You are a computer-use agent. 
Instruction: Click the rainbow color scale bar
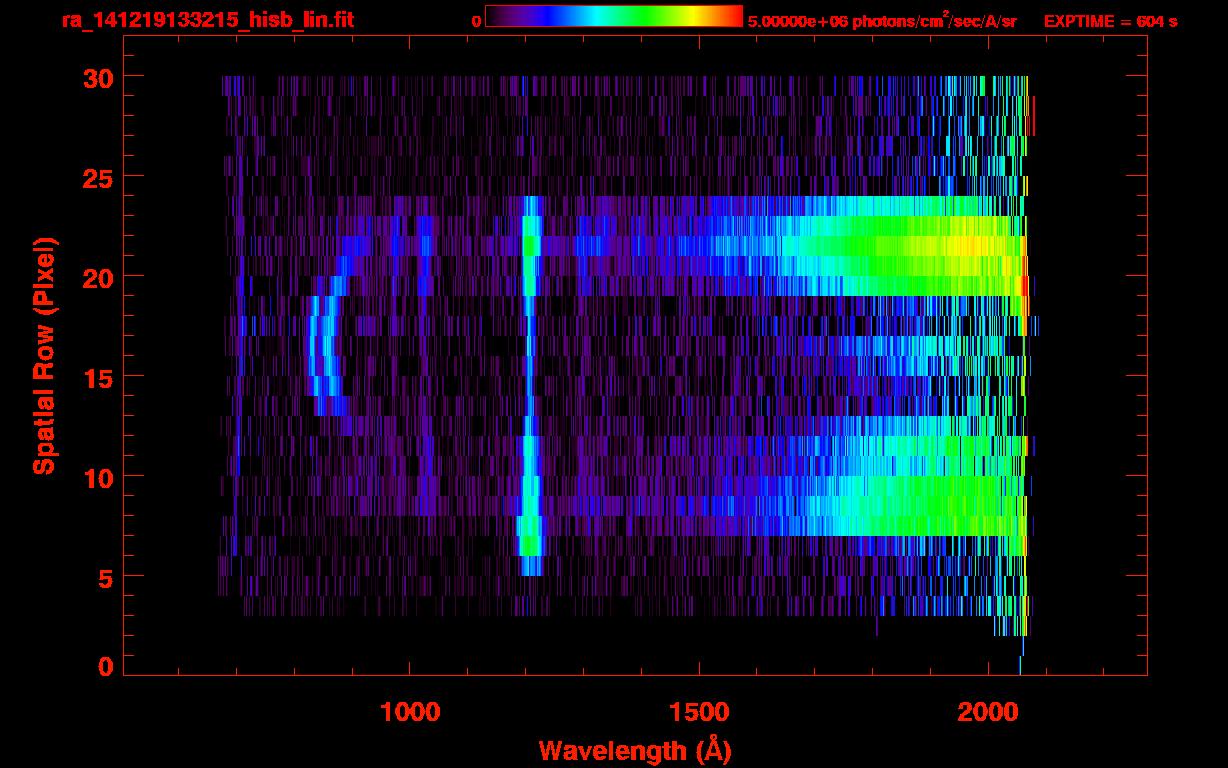614,16
